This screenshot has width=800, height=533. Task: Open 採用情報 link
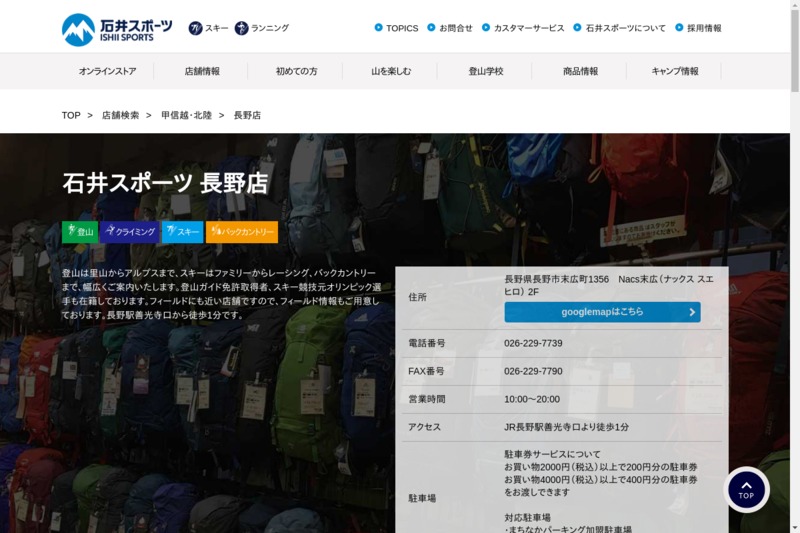(x=704, y=28)
